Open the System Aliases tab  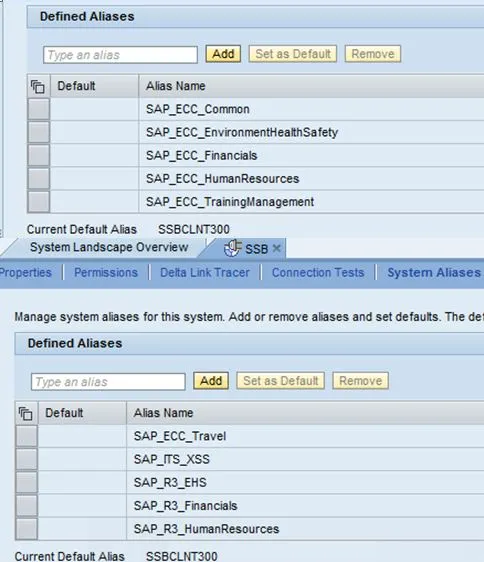[434, 273]
